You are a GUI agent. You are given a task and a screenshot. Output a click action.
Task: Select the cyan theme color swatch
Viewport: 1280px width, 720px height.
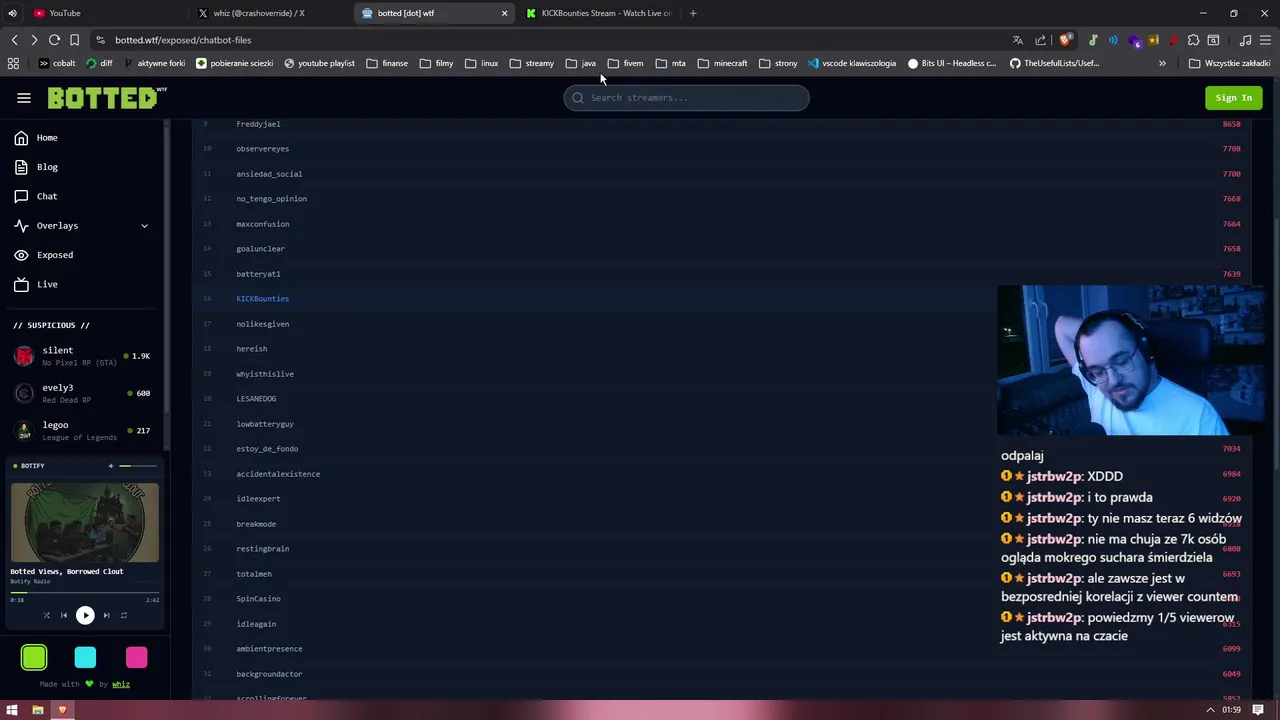[x=85, y=657]
